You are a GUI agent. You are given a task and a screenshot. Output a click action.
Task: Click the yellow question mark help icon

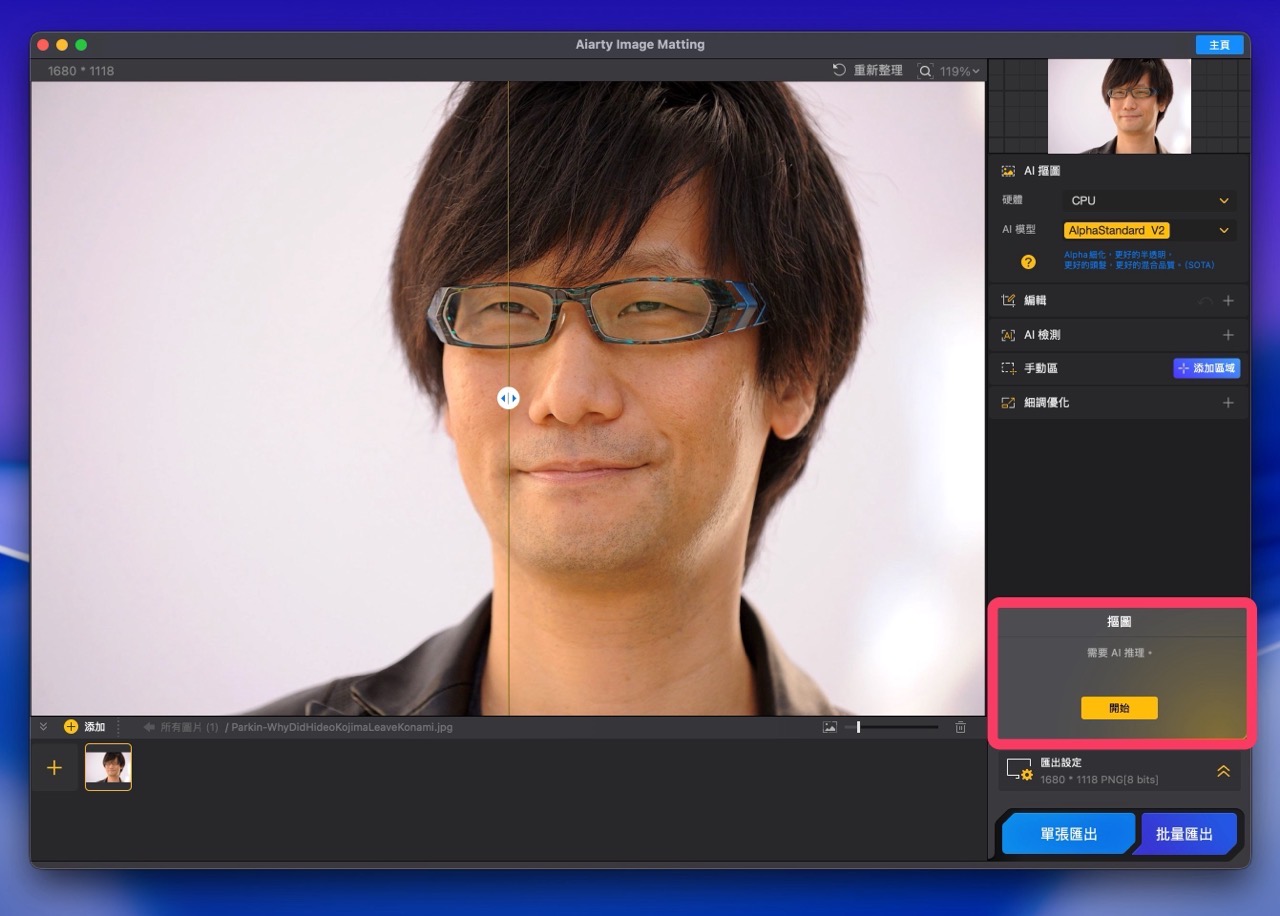(x=1027, y=262)
